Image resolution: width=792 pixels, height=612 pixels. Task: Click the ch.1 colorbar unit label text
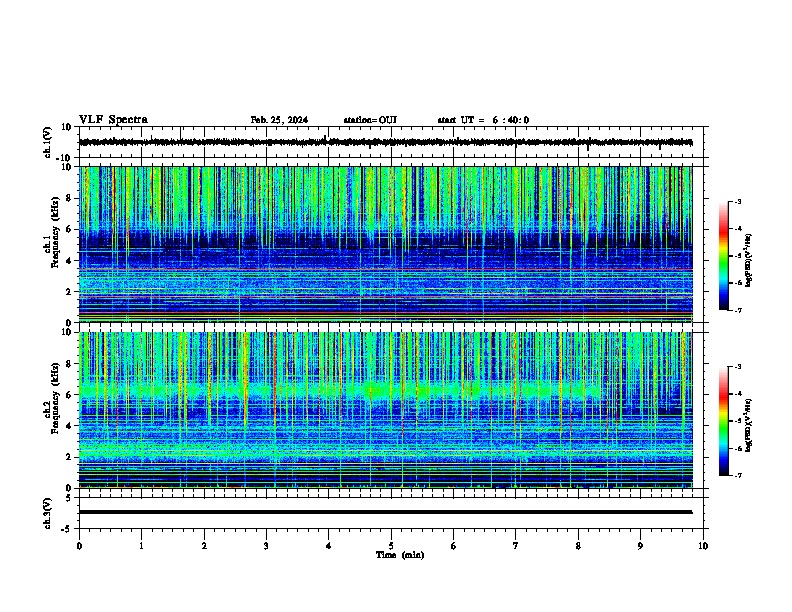pos(749,261)
